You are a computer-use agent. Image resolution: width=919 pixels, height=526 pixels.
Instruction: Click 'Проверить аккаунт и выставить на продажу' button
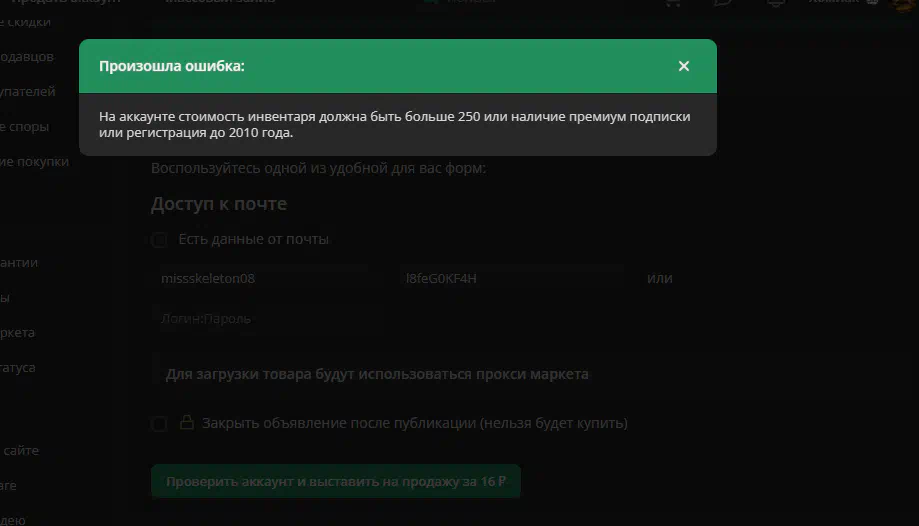[336, 481]
